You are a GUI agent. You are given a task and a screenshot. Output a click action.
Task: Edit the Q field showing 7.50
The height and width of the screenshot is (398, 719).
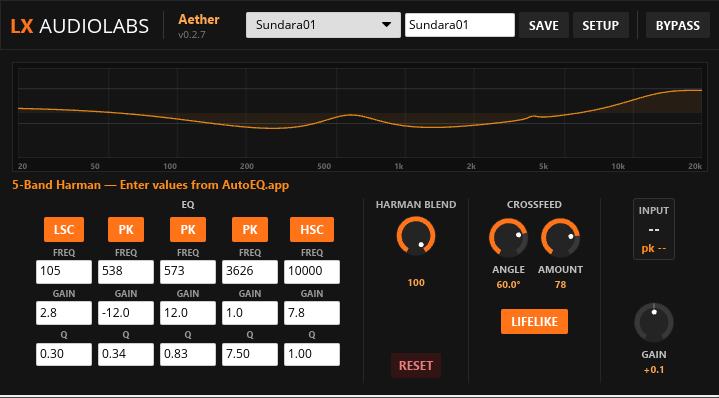point(250,354)
